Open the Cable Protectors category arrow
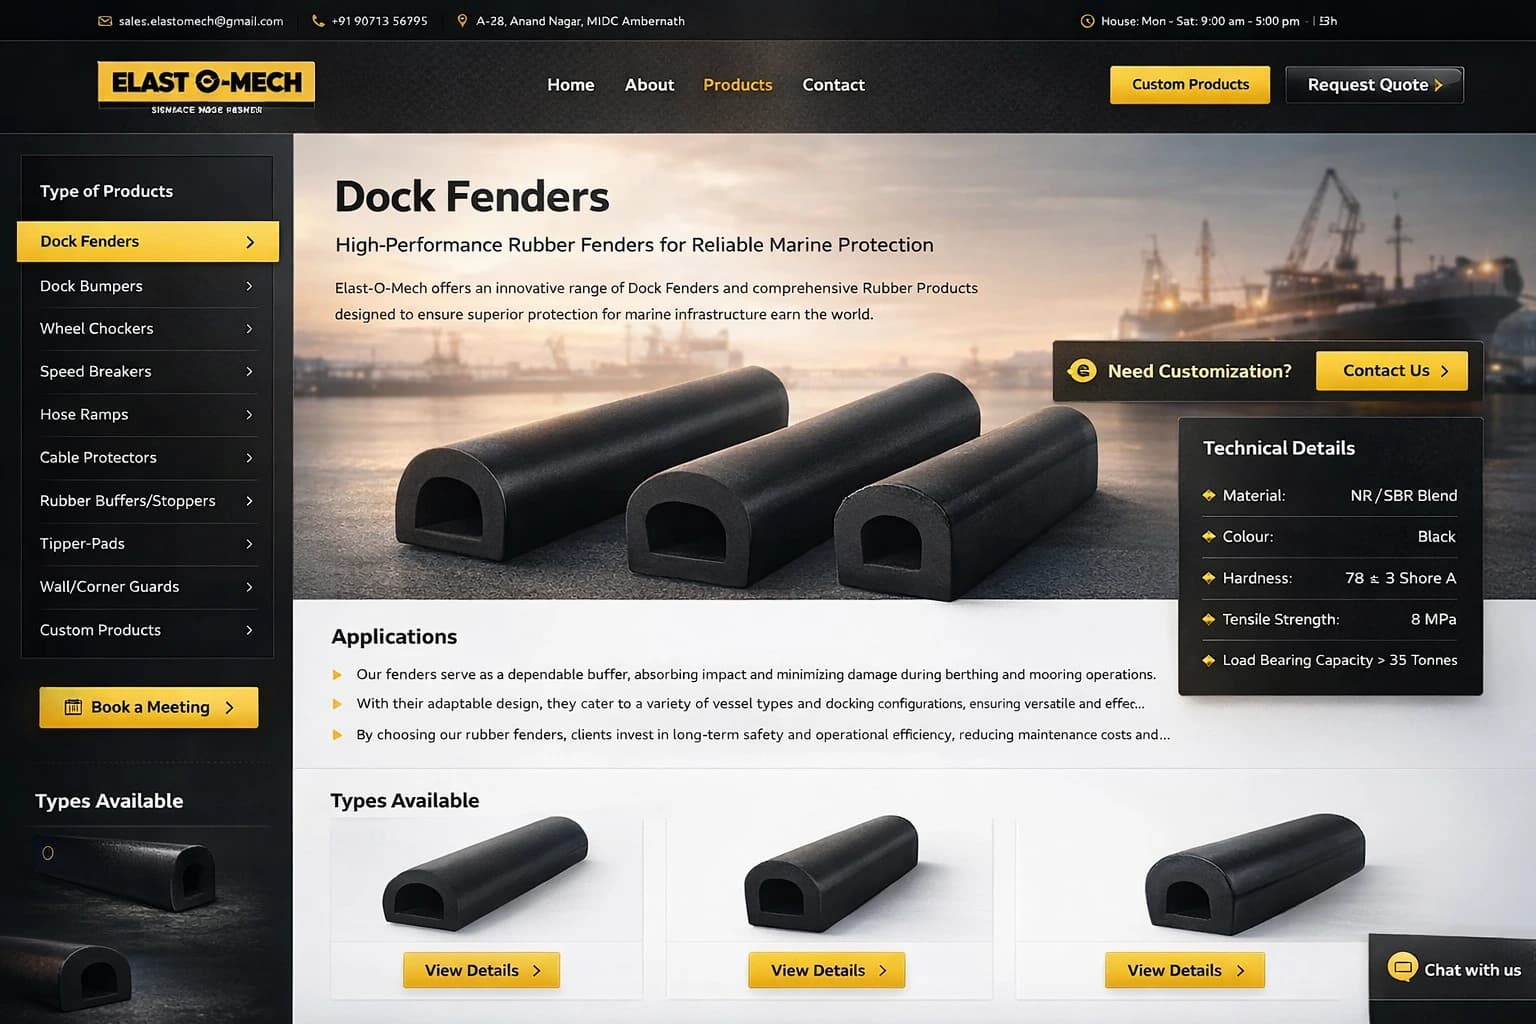Image resolution: width=1536 pixels, height=1024 pixels. coord(249,457)
